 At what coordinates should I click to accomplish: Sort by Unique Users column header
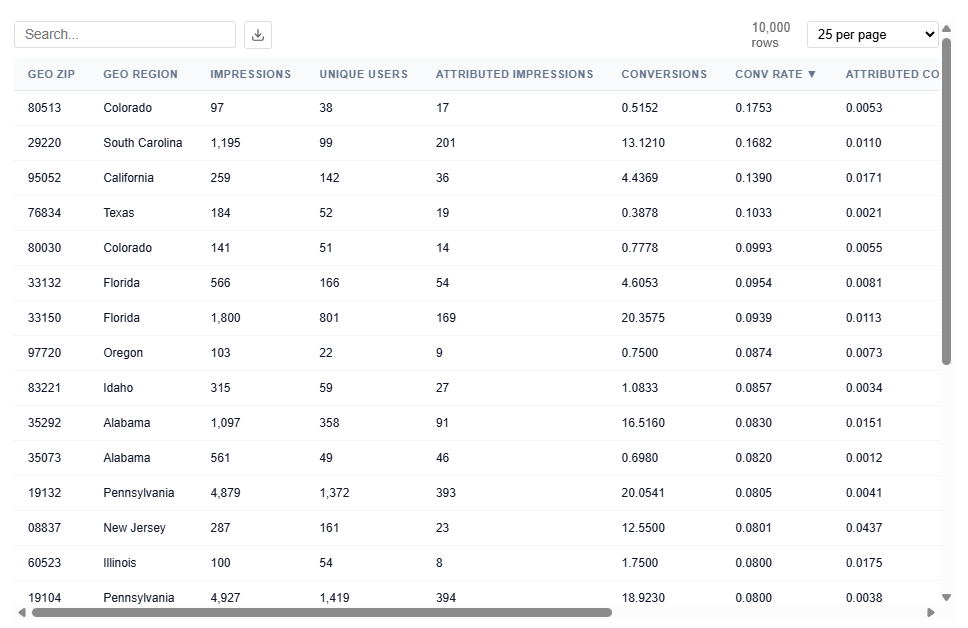[363, 74]
